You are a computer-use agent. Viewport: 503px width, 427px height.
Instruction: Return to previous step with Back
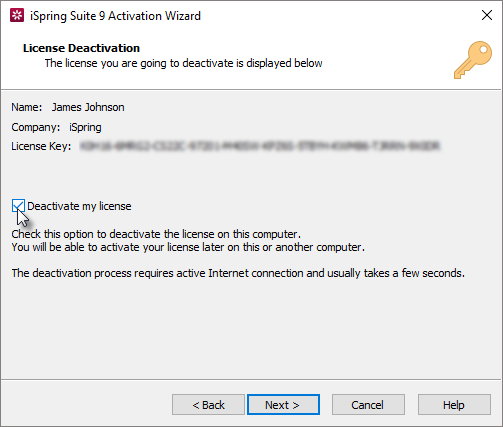click(208, 405)
